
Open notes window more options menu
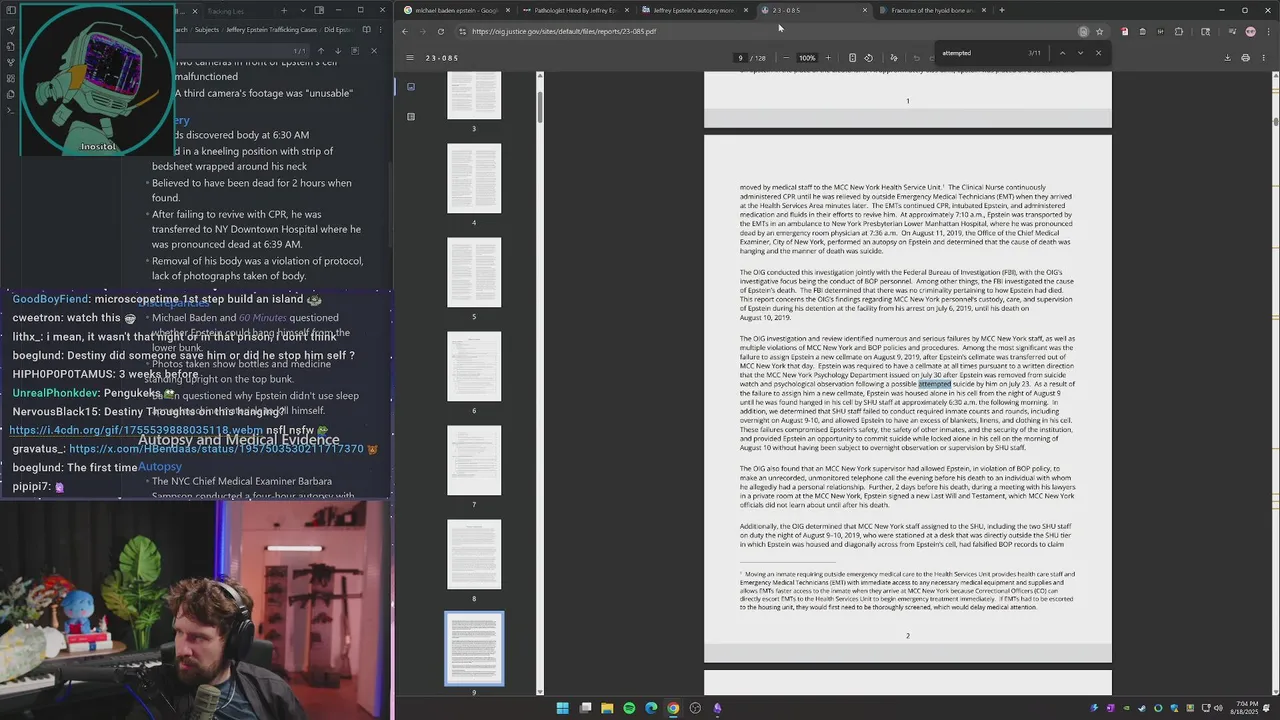(x=381, y=30)
